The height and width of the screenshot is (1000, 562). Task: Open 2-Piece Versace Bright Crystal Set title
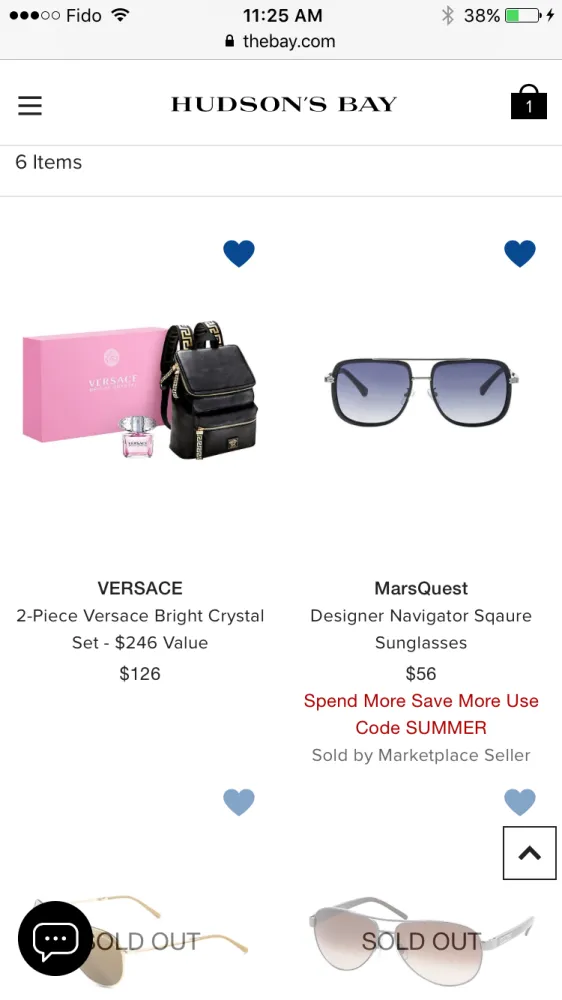(140, 629)
